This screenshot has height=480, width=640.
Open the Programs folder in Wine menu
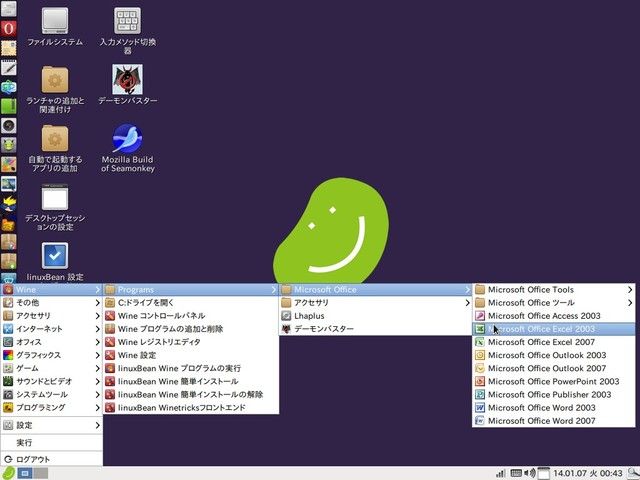point(191,290)
